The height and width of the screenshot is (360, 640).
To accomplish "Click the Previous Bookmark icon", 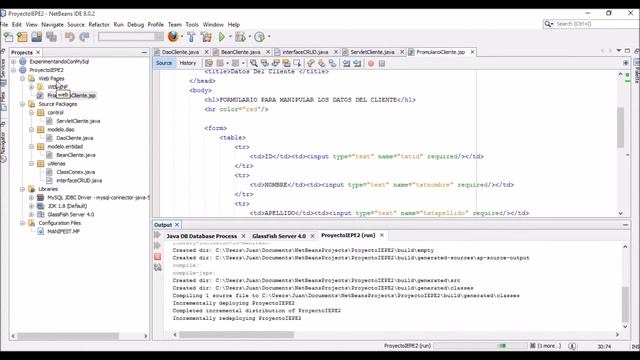I will pos(311,63).
